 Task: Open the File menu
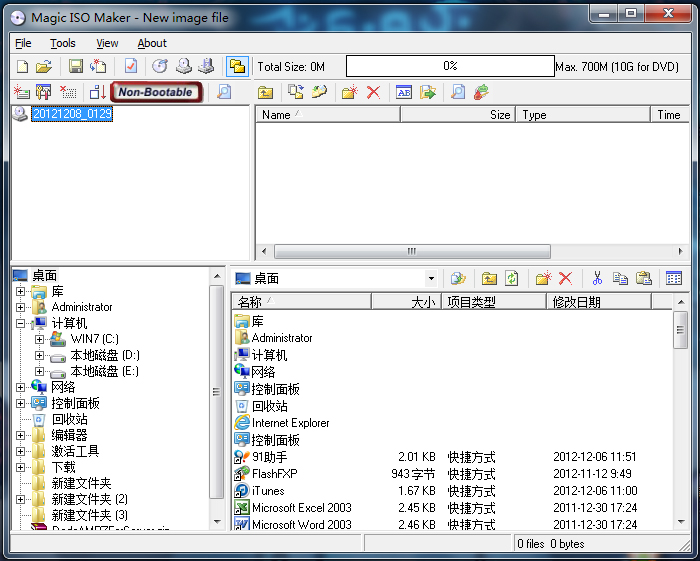pos(23,43)
